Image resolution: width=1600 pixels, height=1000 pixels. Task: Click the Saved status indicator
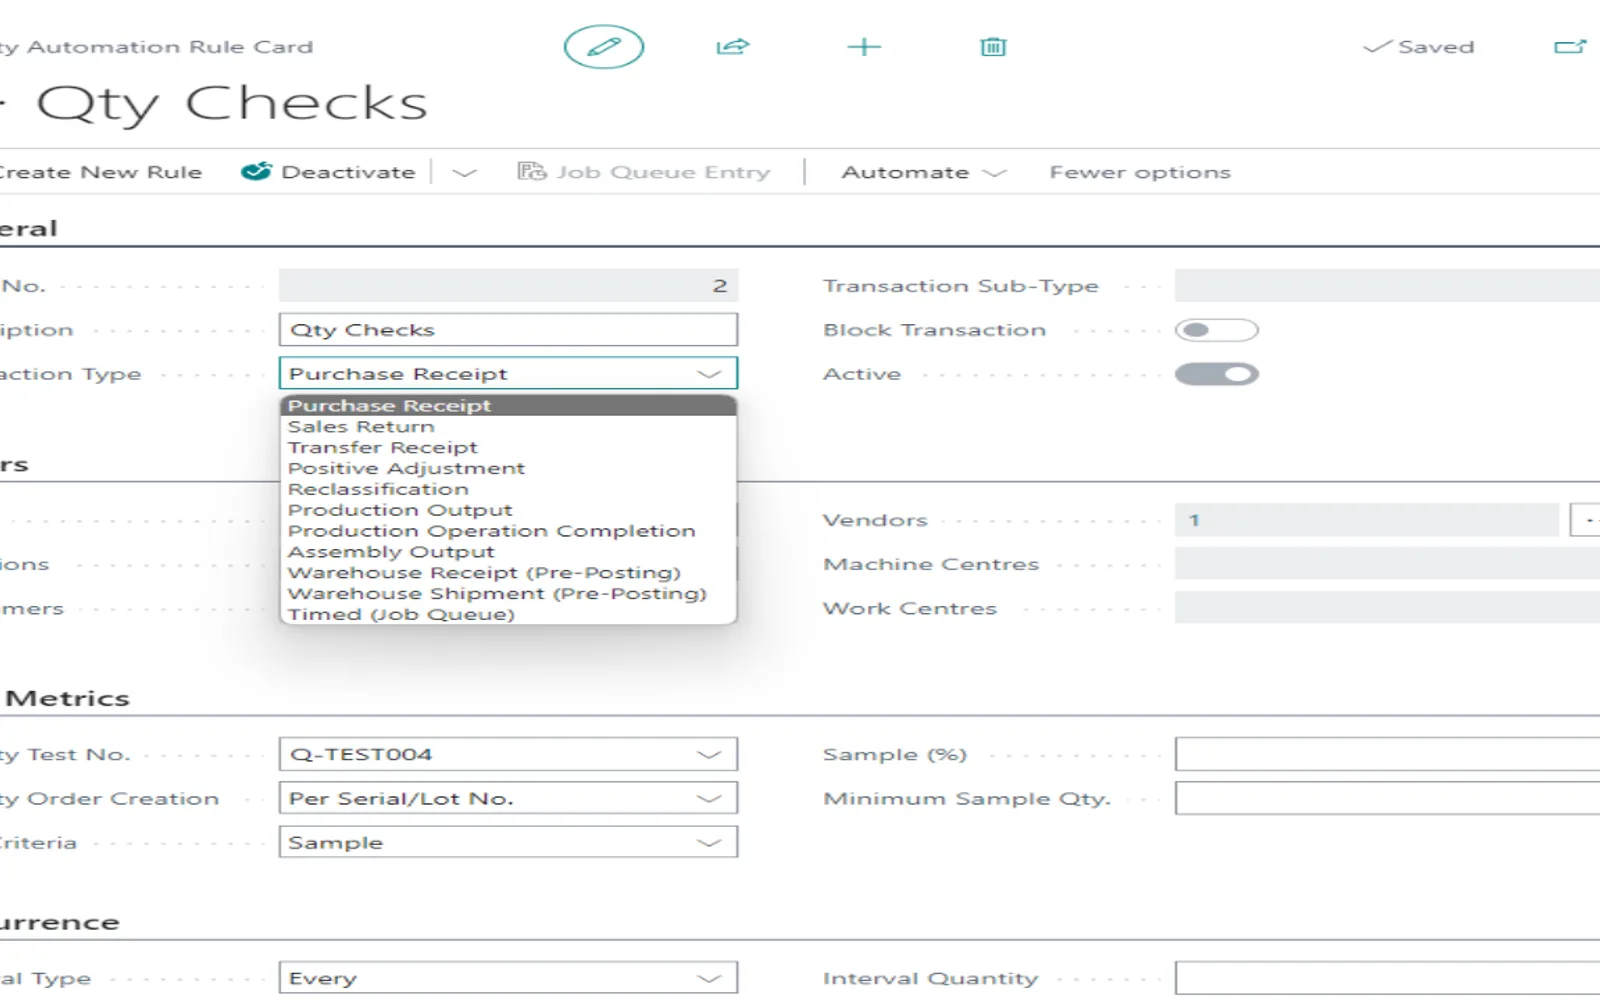(1419, 47)
